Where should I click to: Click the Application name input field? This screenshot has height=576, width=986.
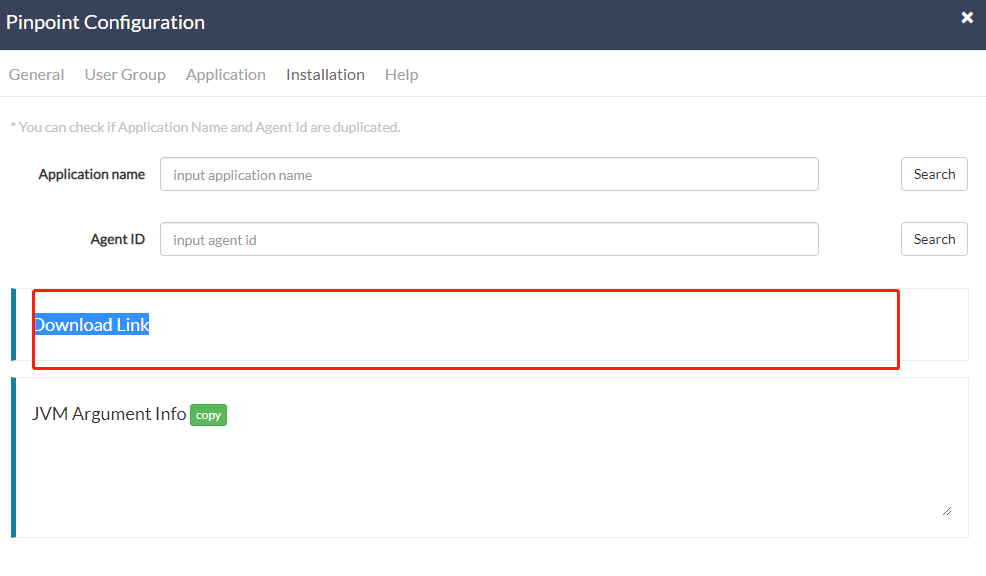489,174
